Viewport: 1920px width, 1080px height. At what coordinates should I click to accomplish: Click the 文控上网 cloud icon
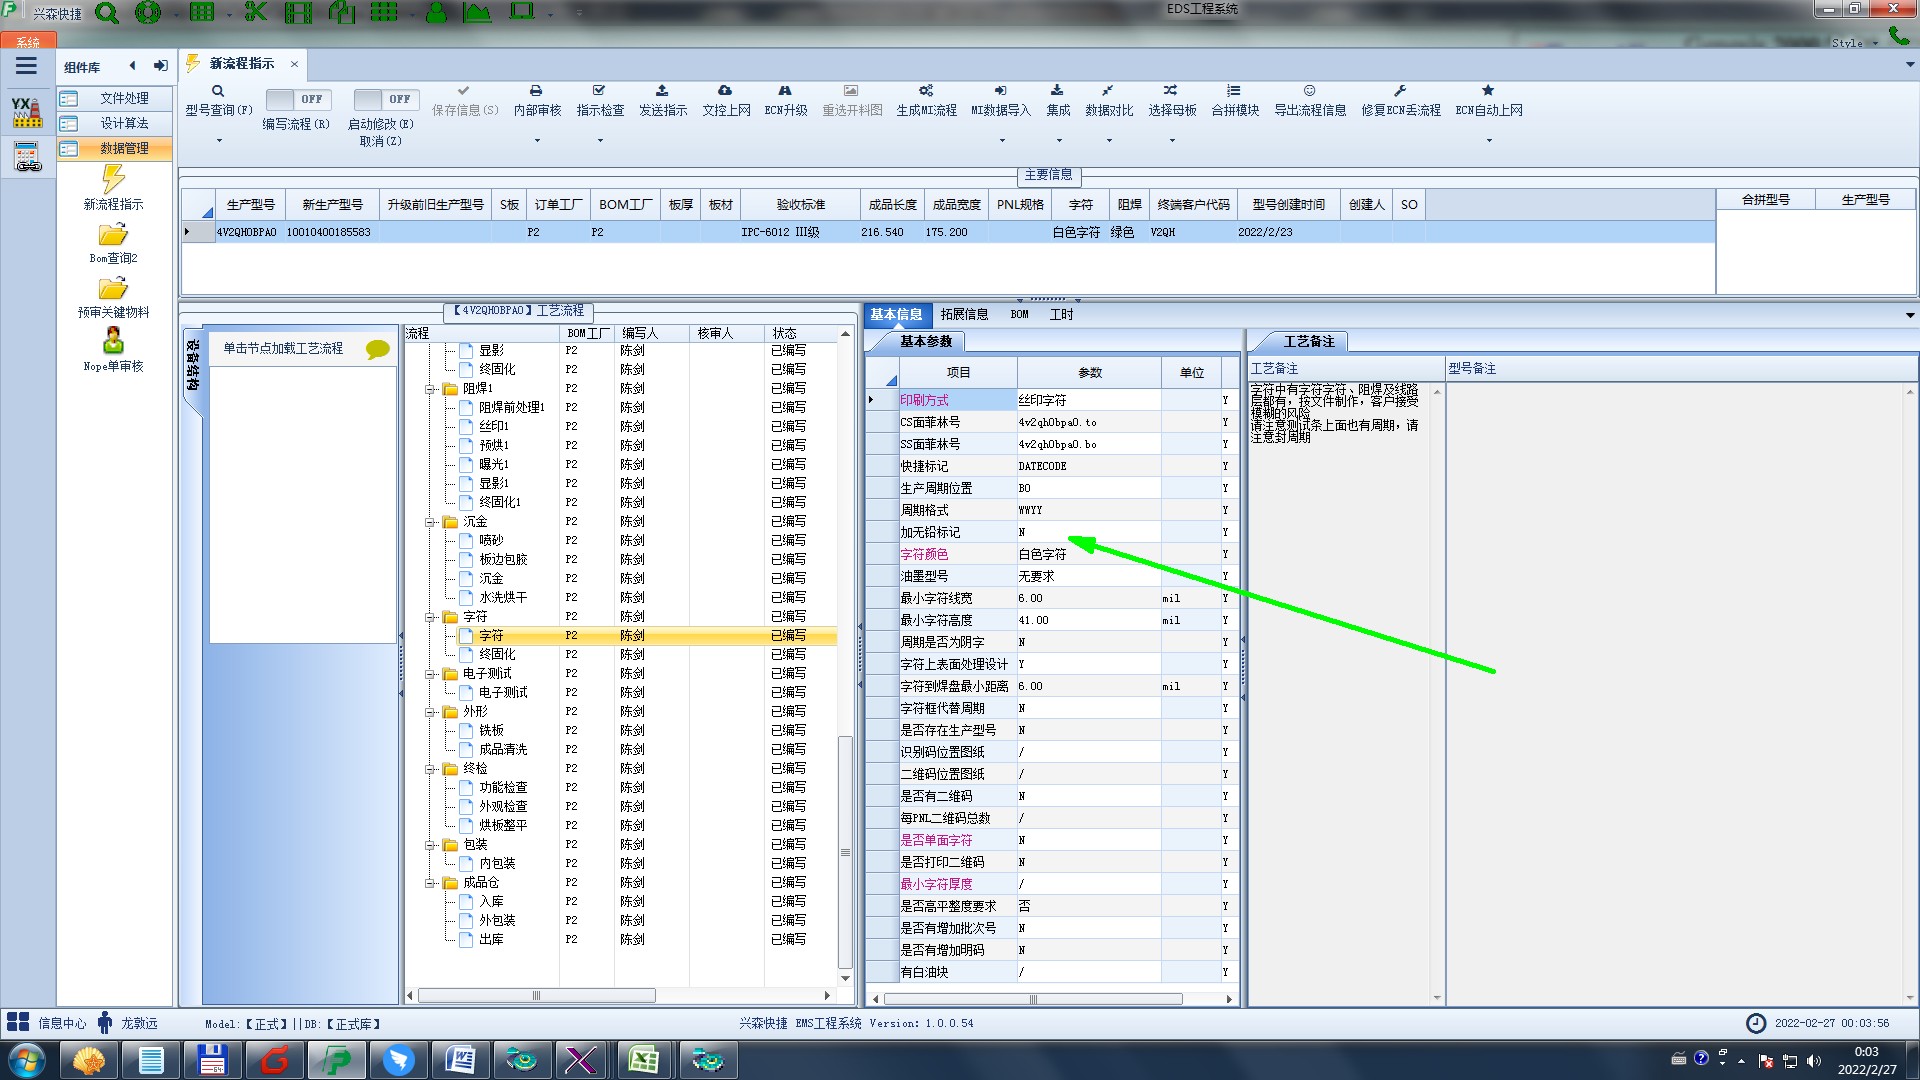[725, 91]
